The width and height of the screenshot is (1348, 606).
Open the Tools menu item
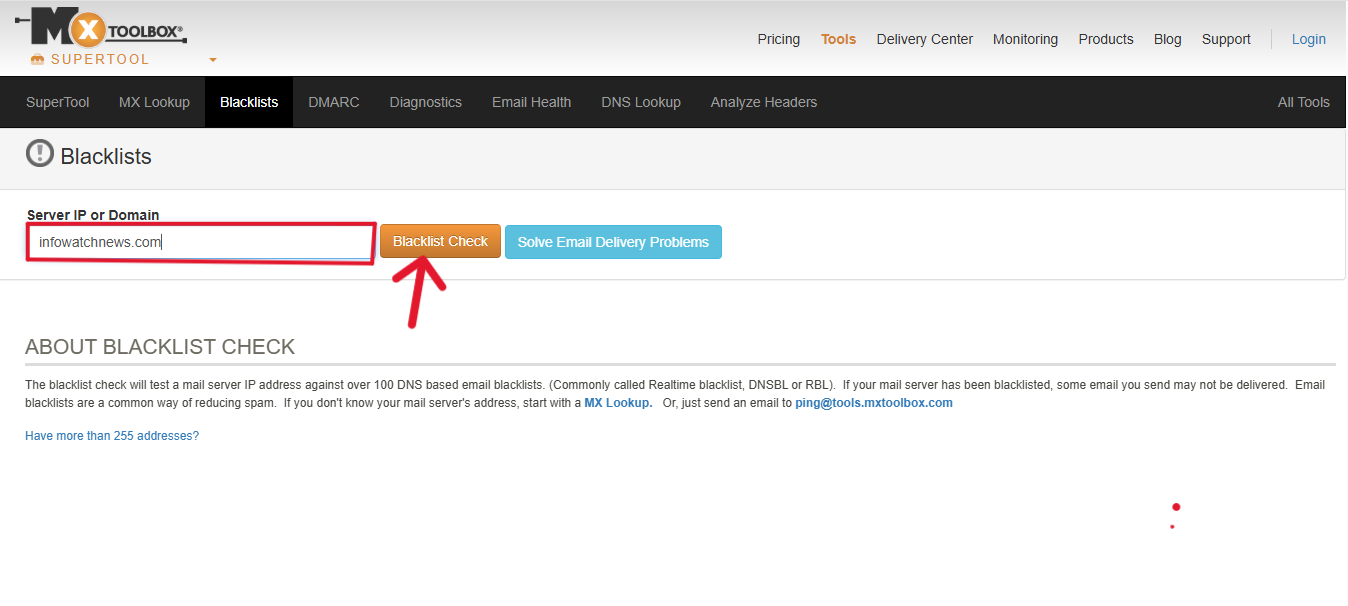click(838, 39)
